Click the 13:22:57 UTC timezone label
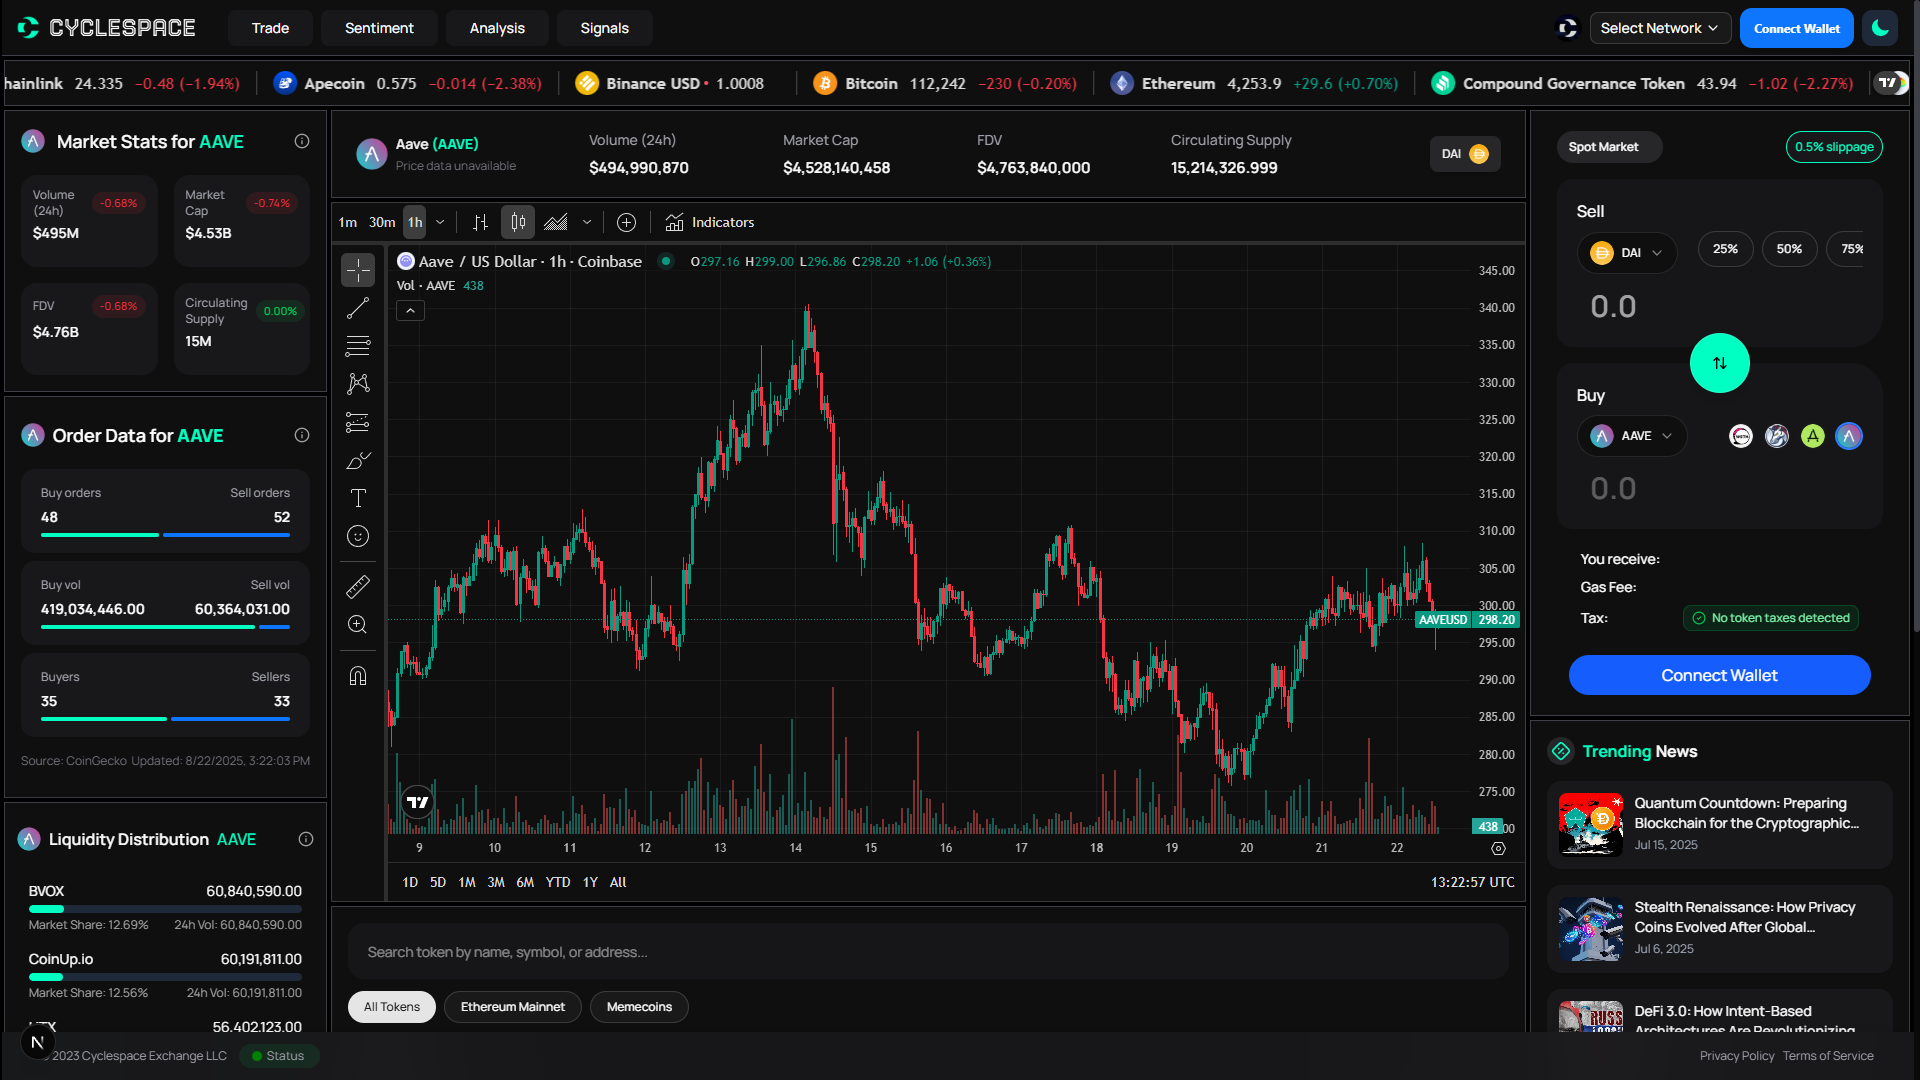1920x1080 pixels. click(x=1472, y=882)
